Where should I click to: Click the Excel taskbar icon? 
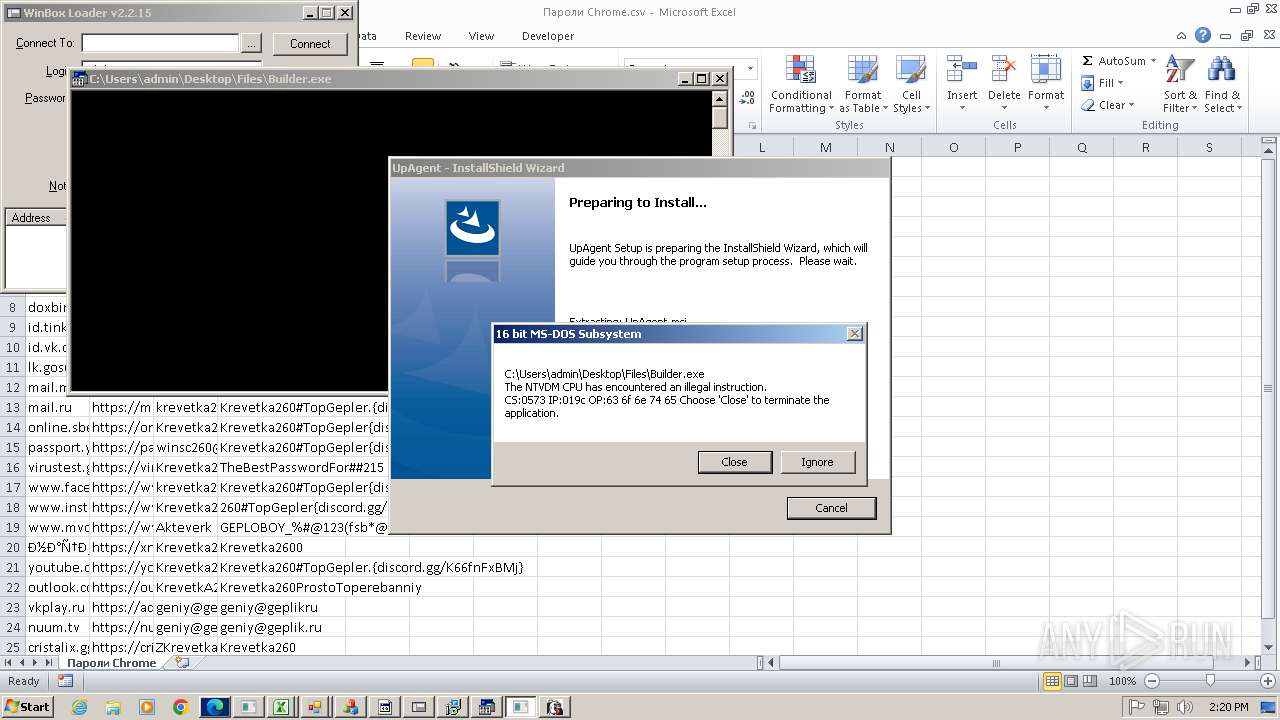[x=282, y=707]
